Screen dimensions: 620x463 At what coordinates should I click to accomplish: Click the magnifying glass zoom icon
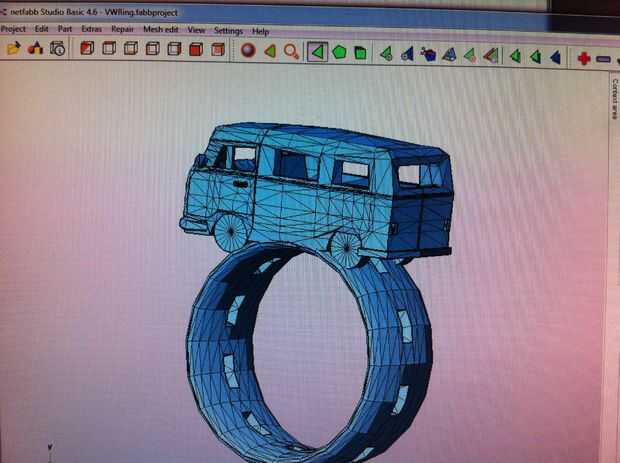[291, 52]
